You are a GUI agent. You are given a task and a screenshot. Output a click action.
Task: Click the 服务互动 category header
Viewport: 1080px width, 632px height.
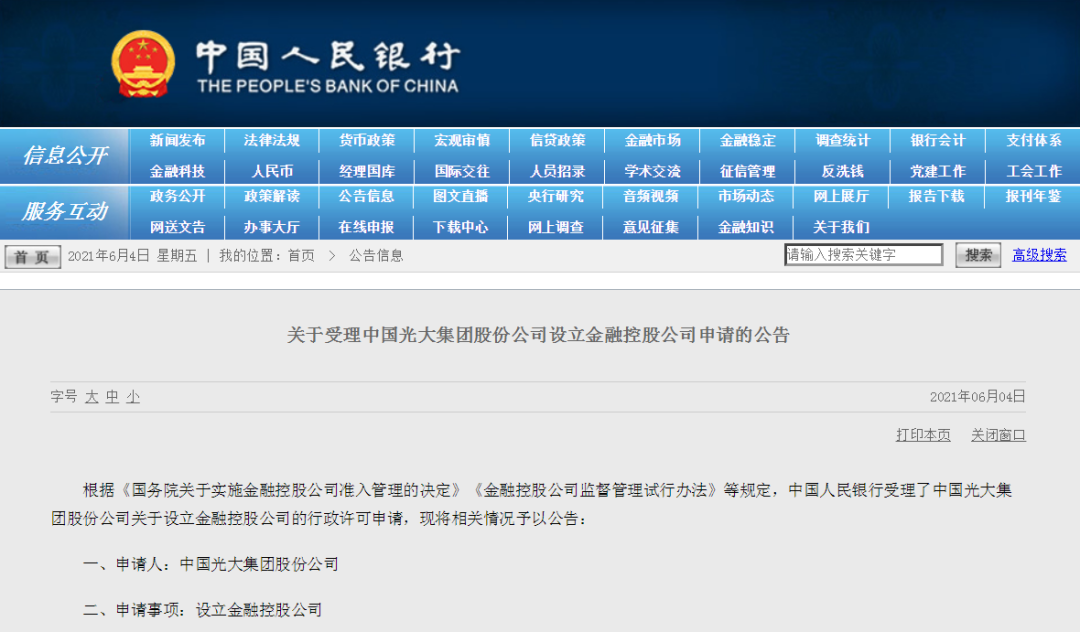65,211
